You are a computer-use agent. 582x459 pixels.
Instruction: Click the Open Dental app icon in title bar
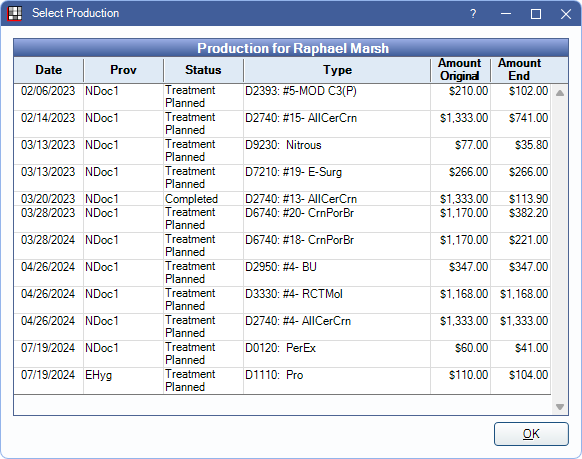click(x=15, y=14)
